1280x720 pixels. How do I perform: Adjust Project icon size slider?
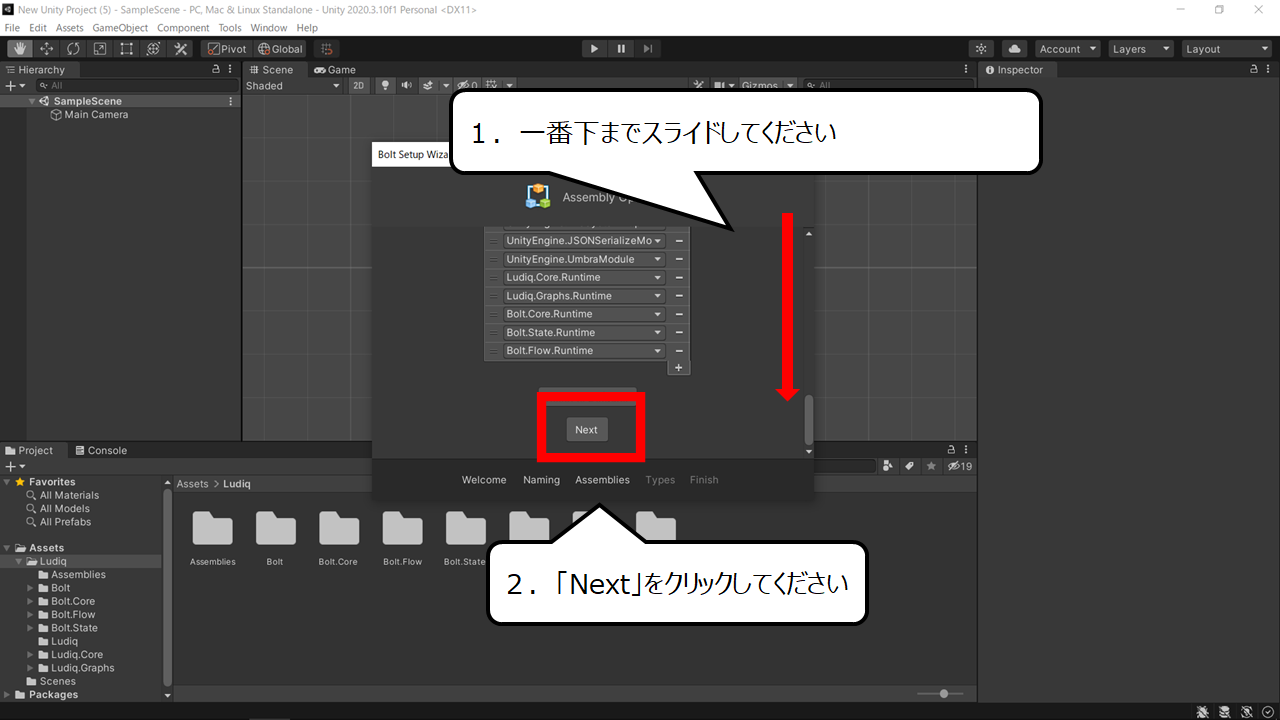(x=943, y=693)
